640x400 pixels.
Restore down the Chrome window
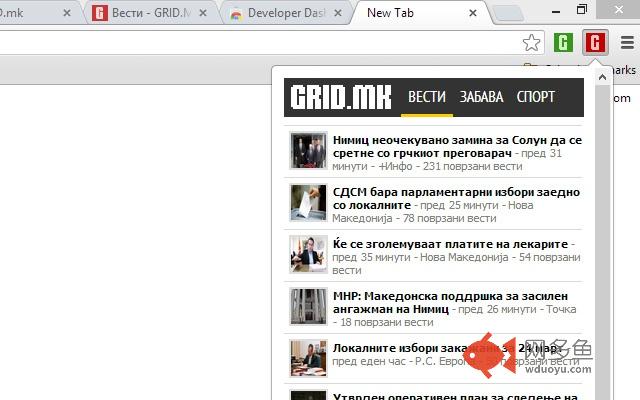point(582,10)
